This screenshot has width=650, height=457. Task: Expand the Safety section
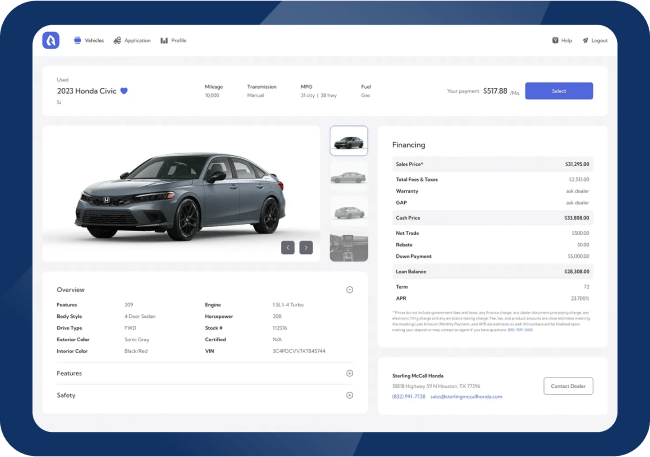349,395
